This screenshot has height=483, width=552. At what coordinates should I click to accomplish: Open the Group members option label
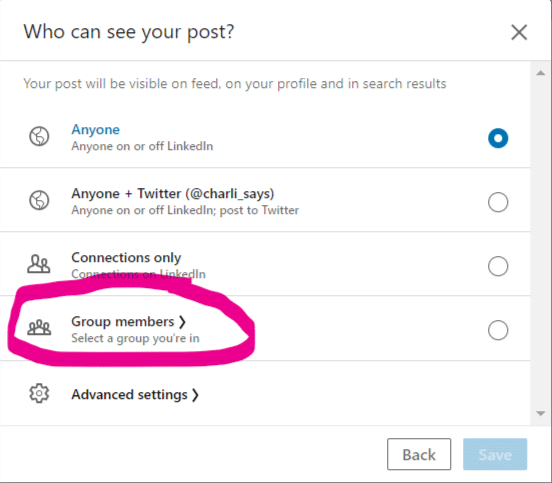click(123, 322)
